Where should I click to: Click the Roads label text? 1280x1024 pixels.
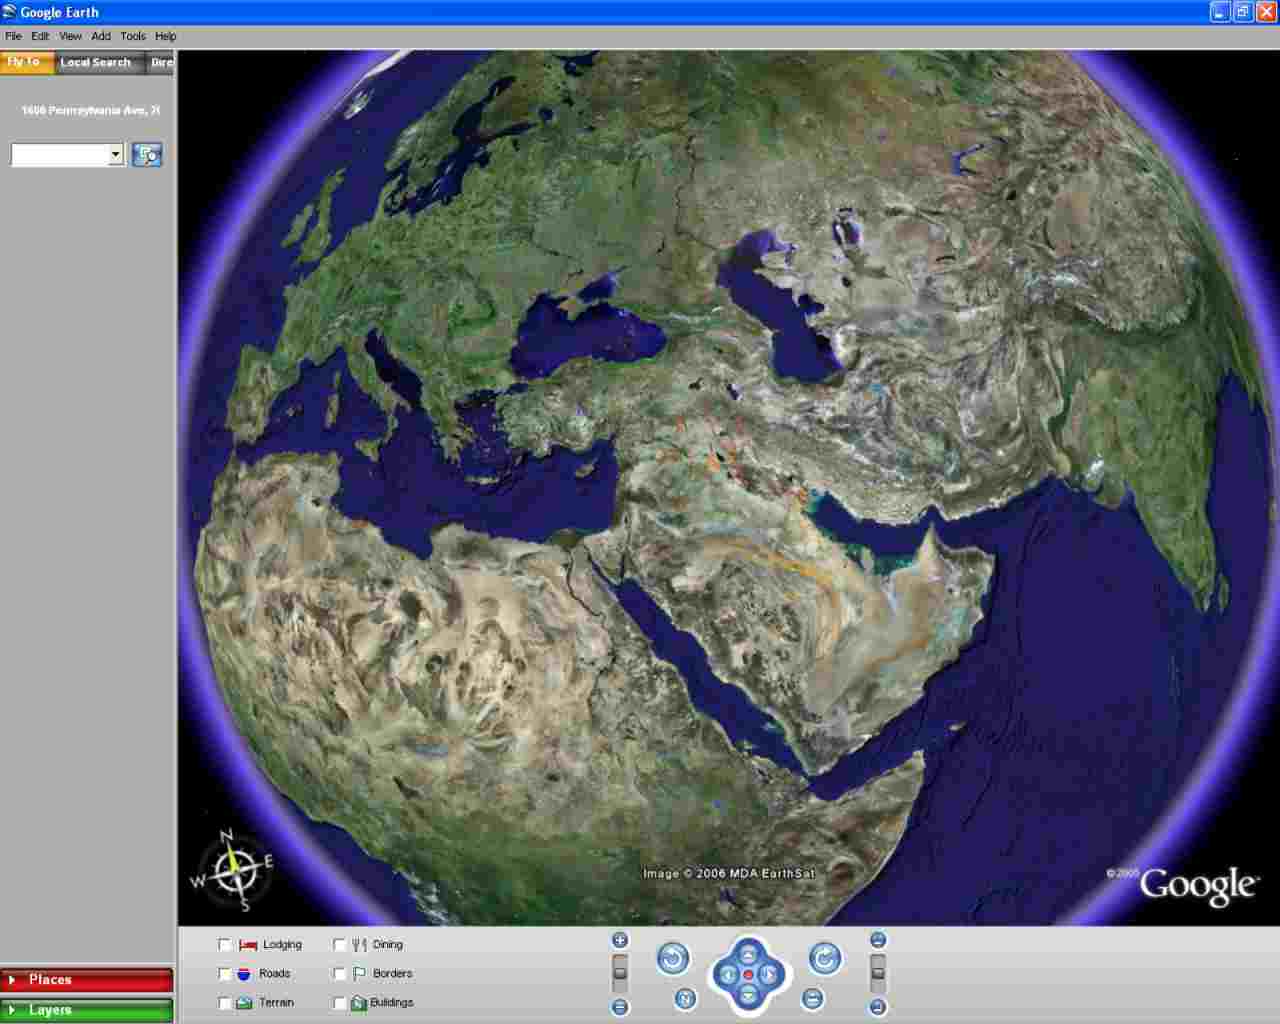274,974
